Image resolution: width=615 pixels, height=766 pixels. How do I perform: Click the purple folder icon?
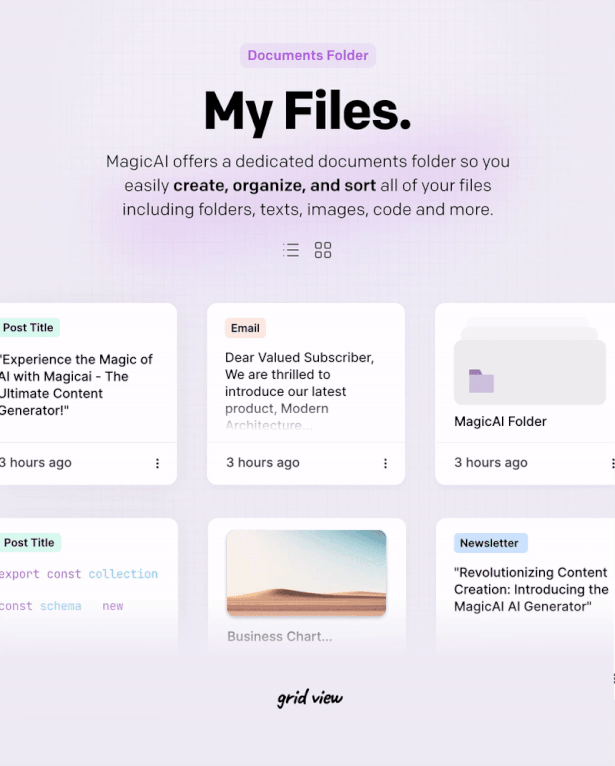[x=481, y=381]
